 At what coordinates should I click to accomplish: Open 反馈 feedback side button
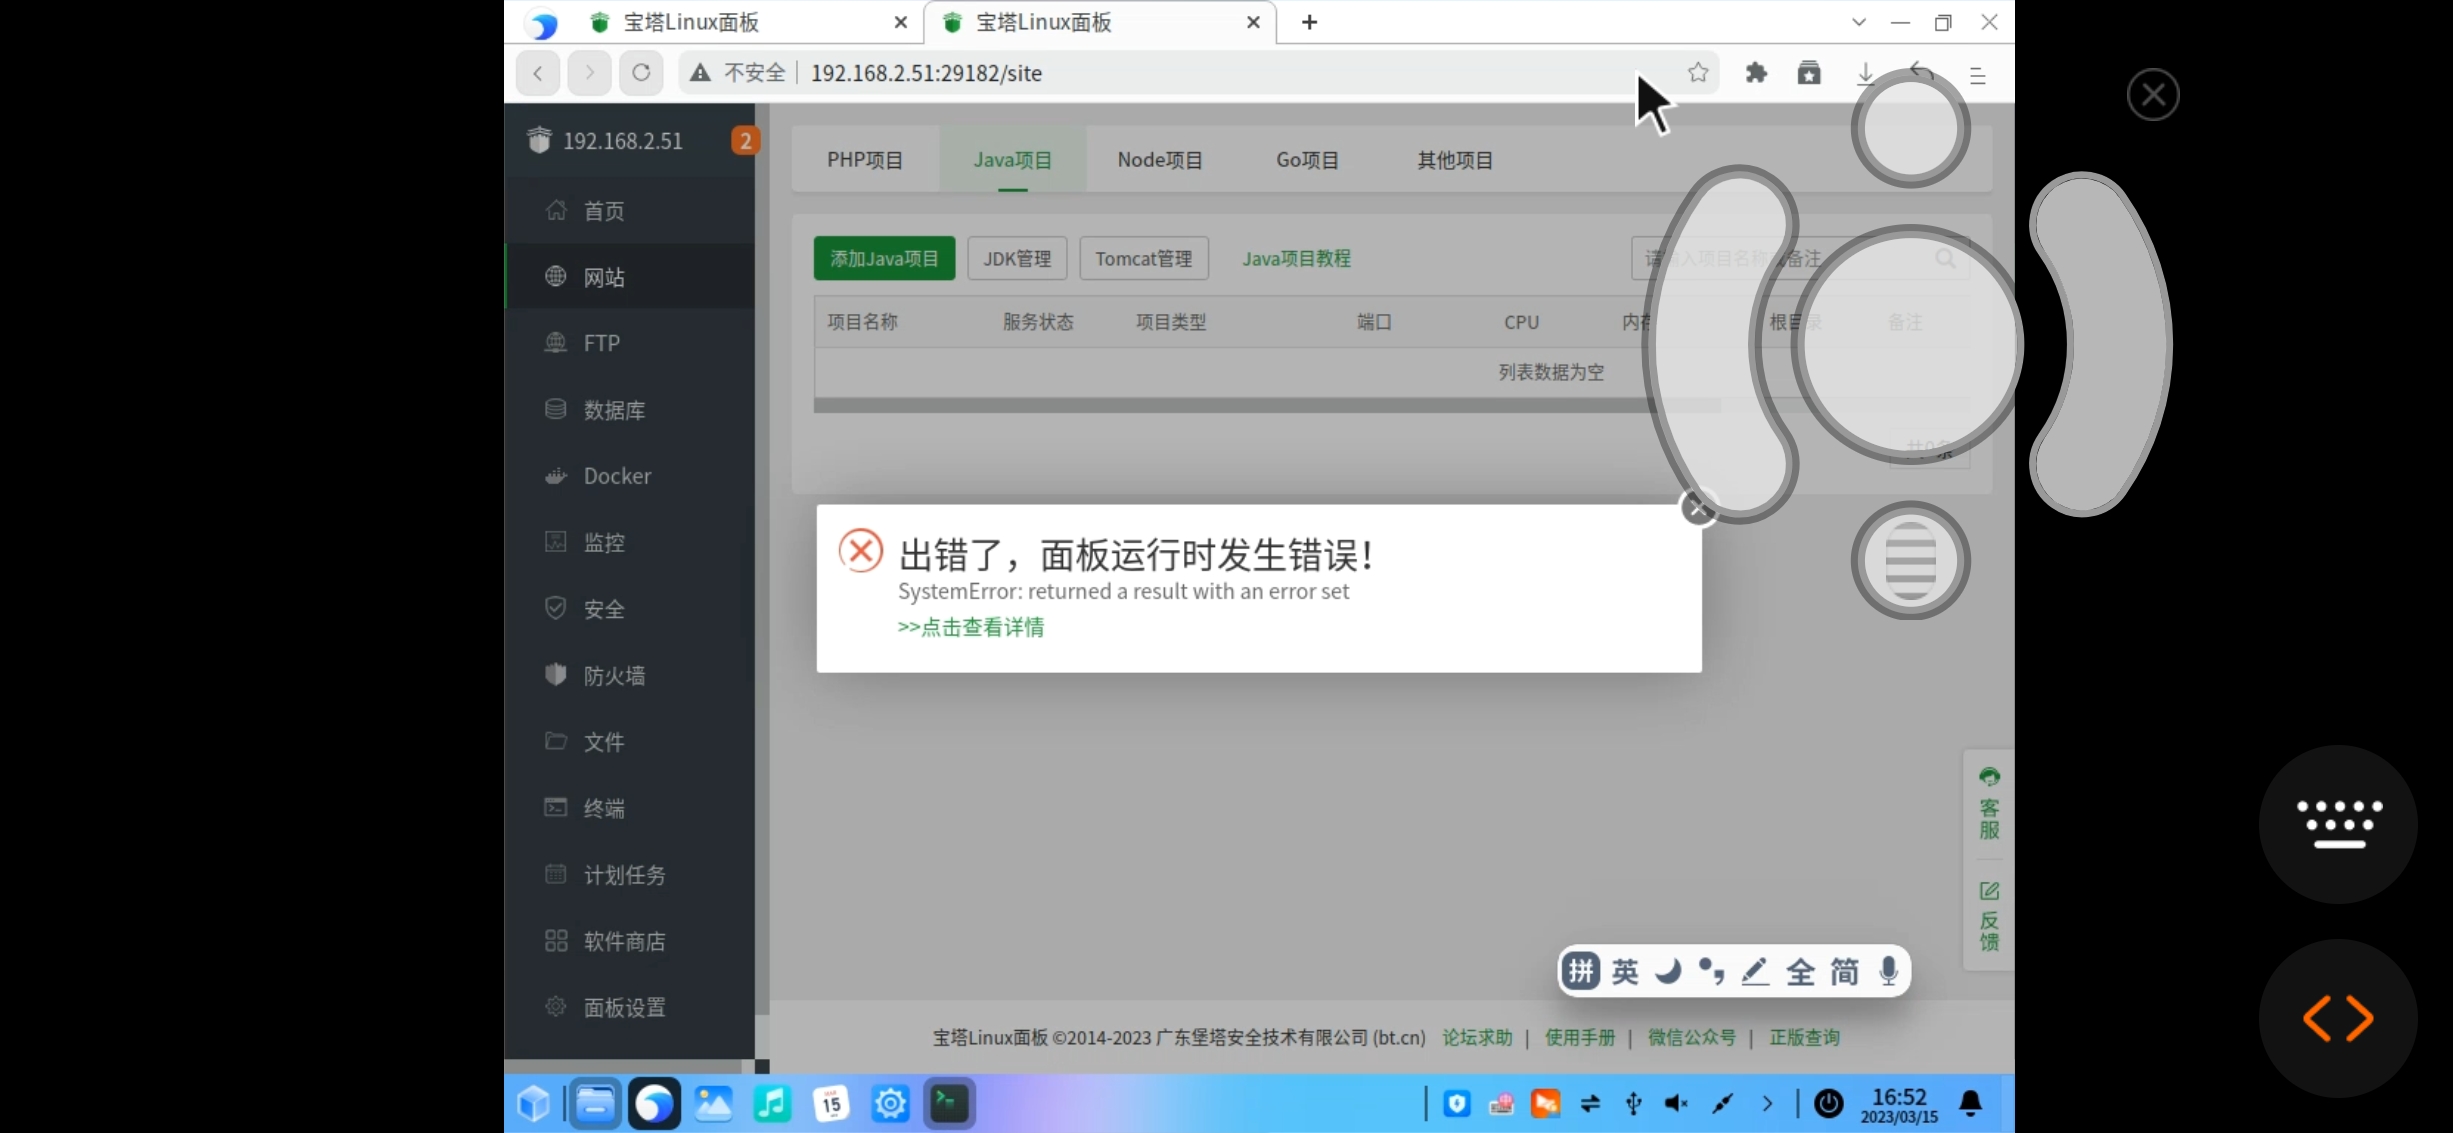coord(1989,916)
